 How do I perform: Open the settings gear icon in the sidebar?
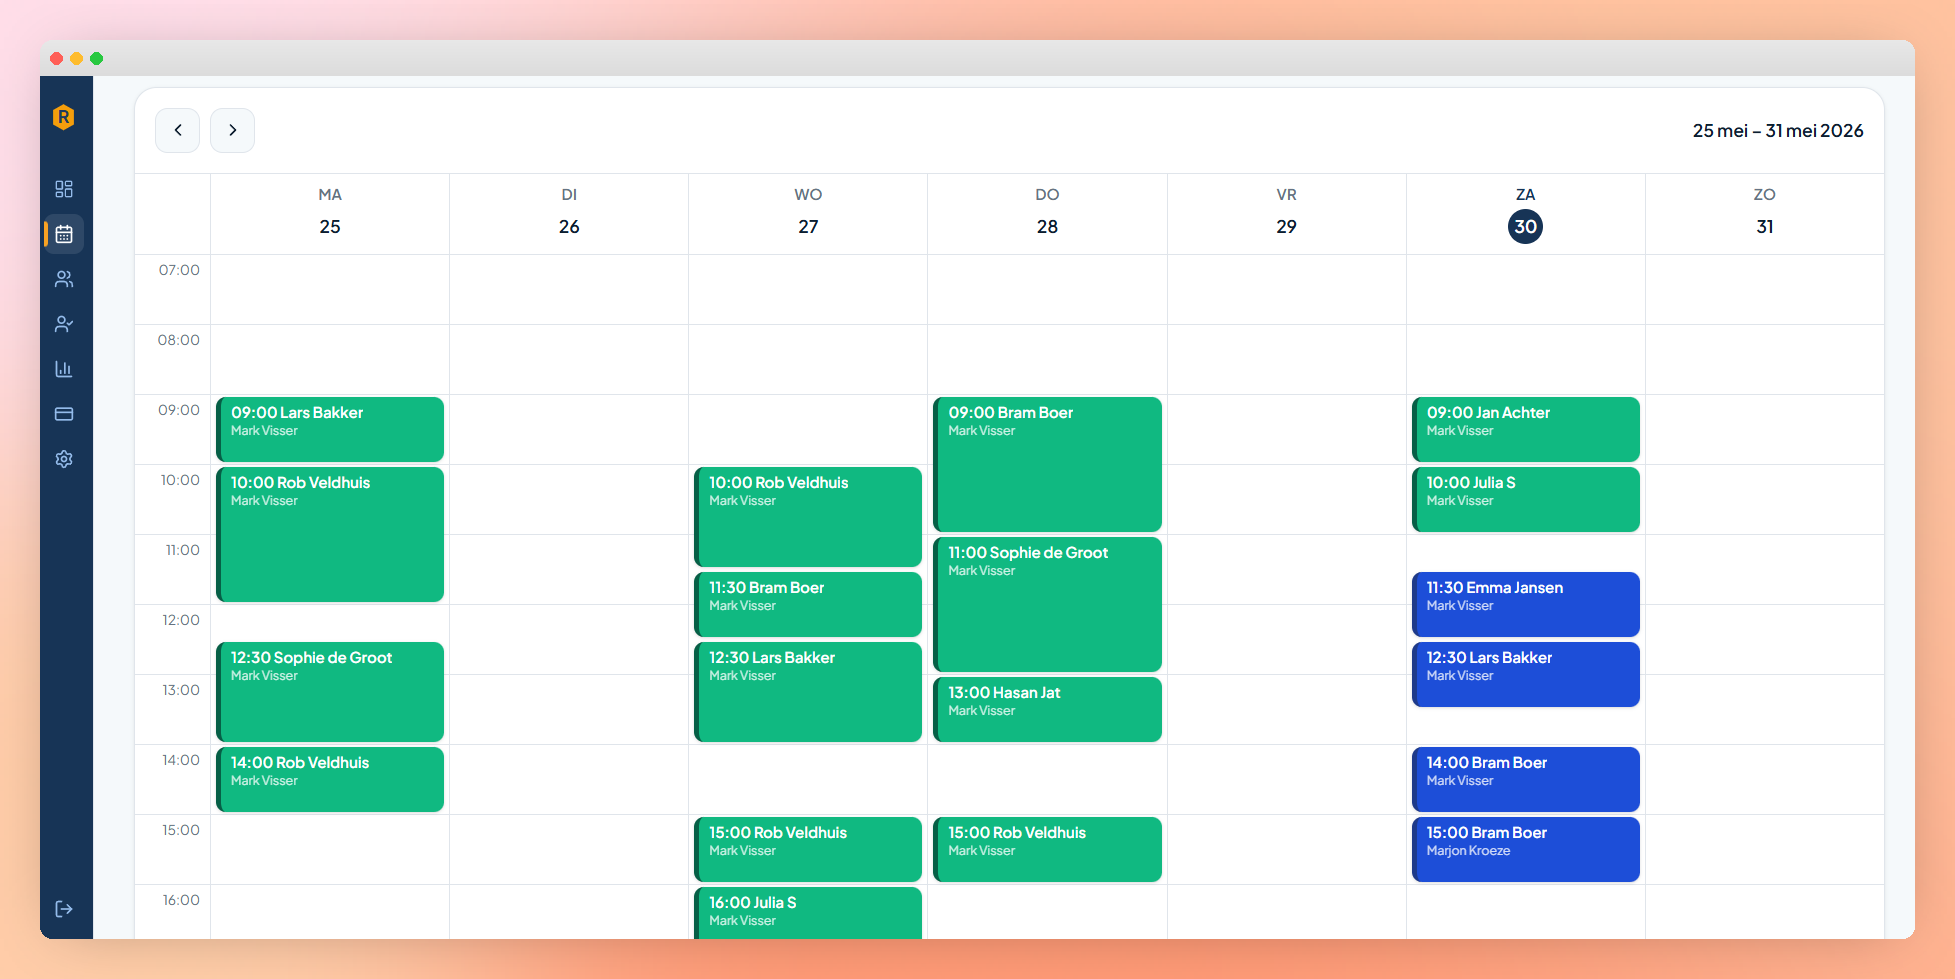point(64,459)
